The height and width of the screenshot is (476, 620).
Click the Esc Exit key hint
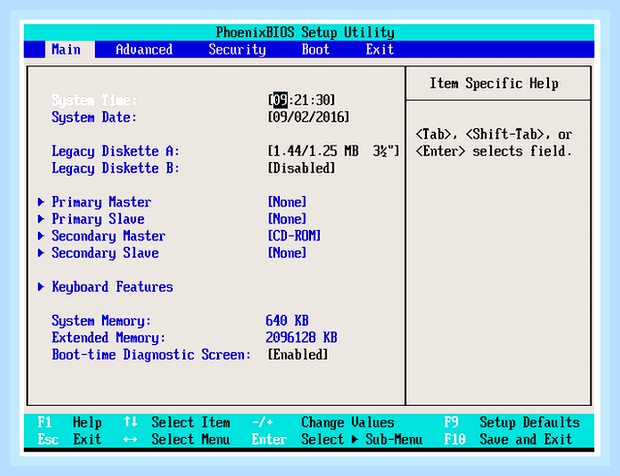(x=70, y=440)
